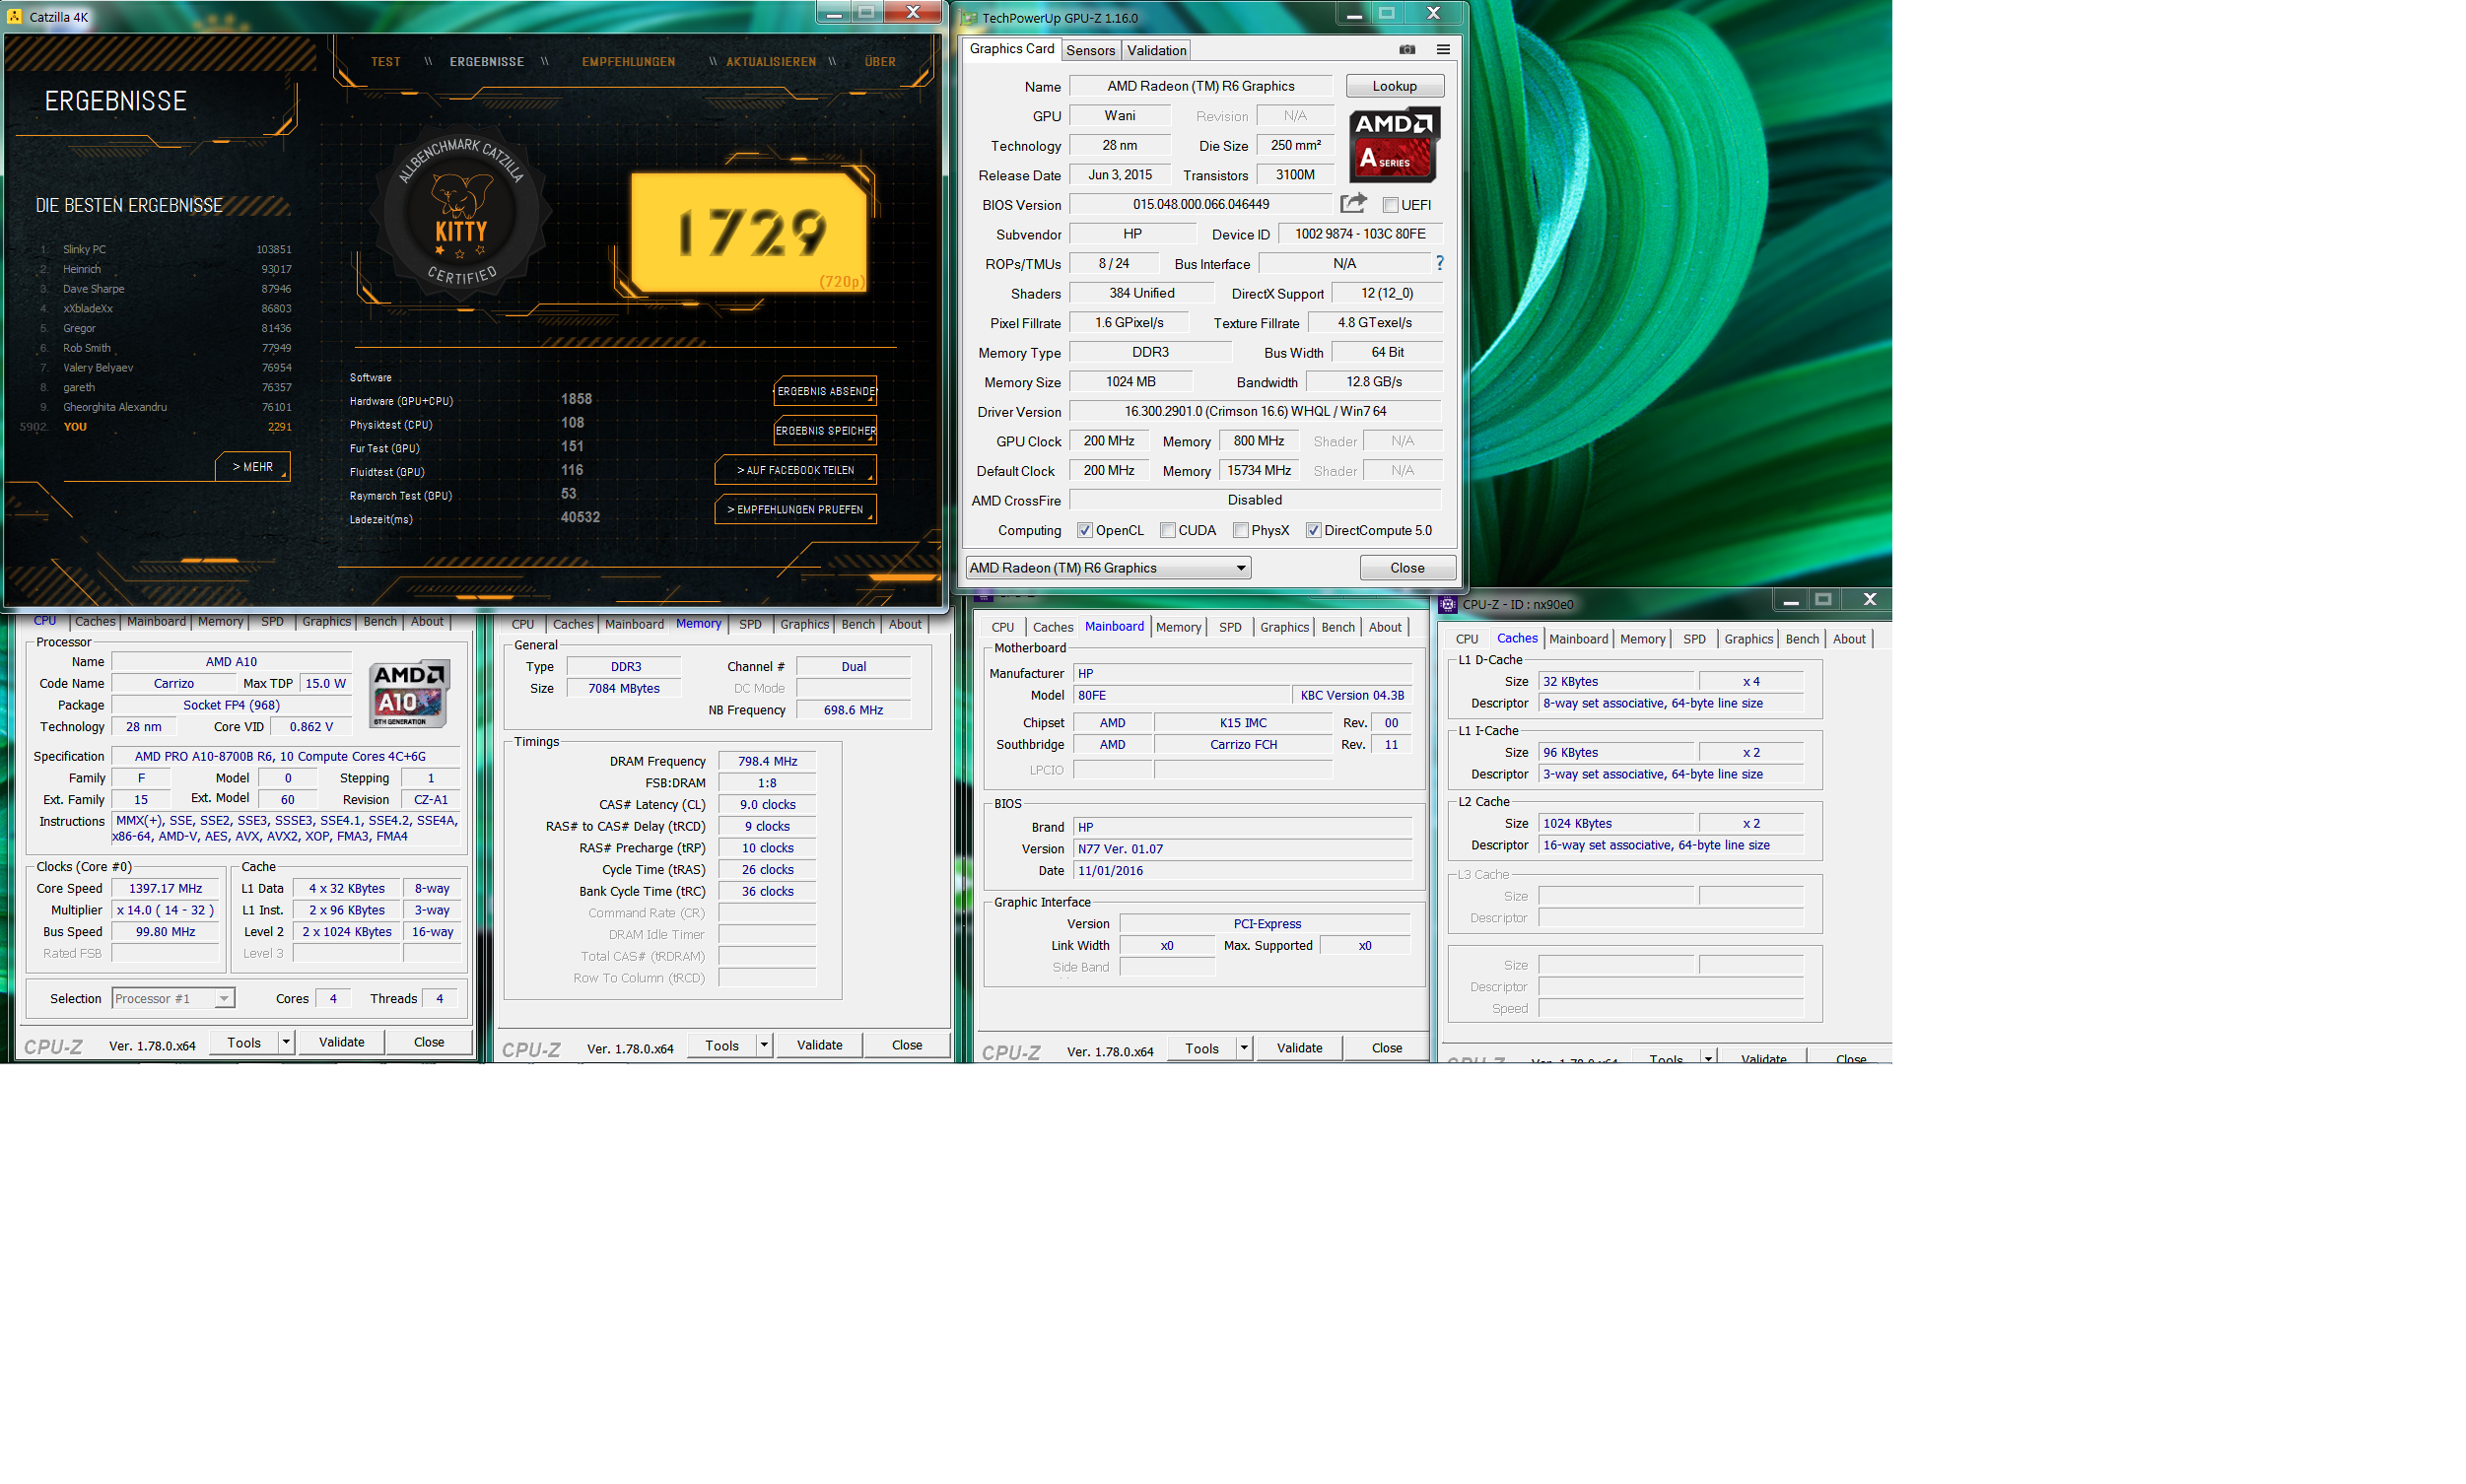Toggle the CUDA checkbox
This screenshot has height=1484, width=2466.
click(x=1167, y=531)
